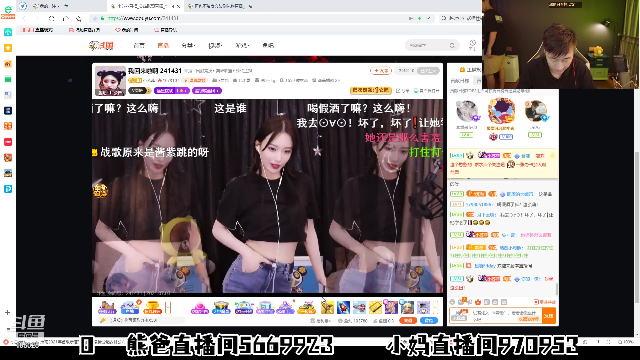Select the gold bar gift icon
The width and height of the screenshot is (640, 360).
(x=375, y=307)
